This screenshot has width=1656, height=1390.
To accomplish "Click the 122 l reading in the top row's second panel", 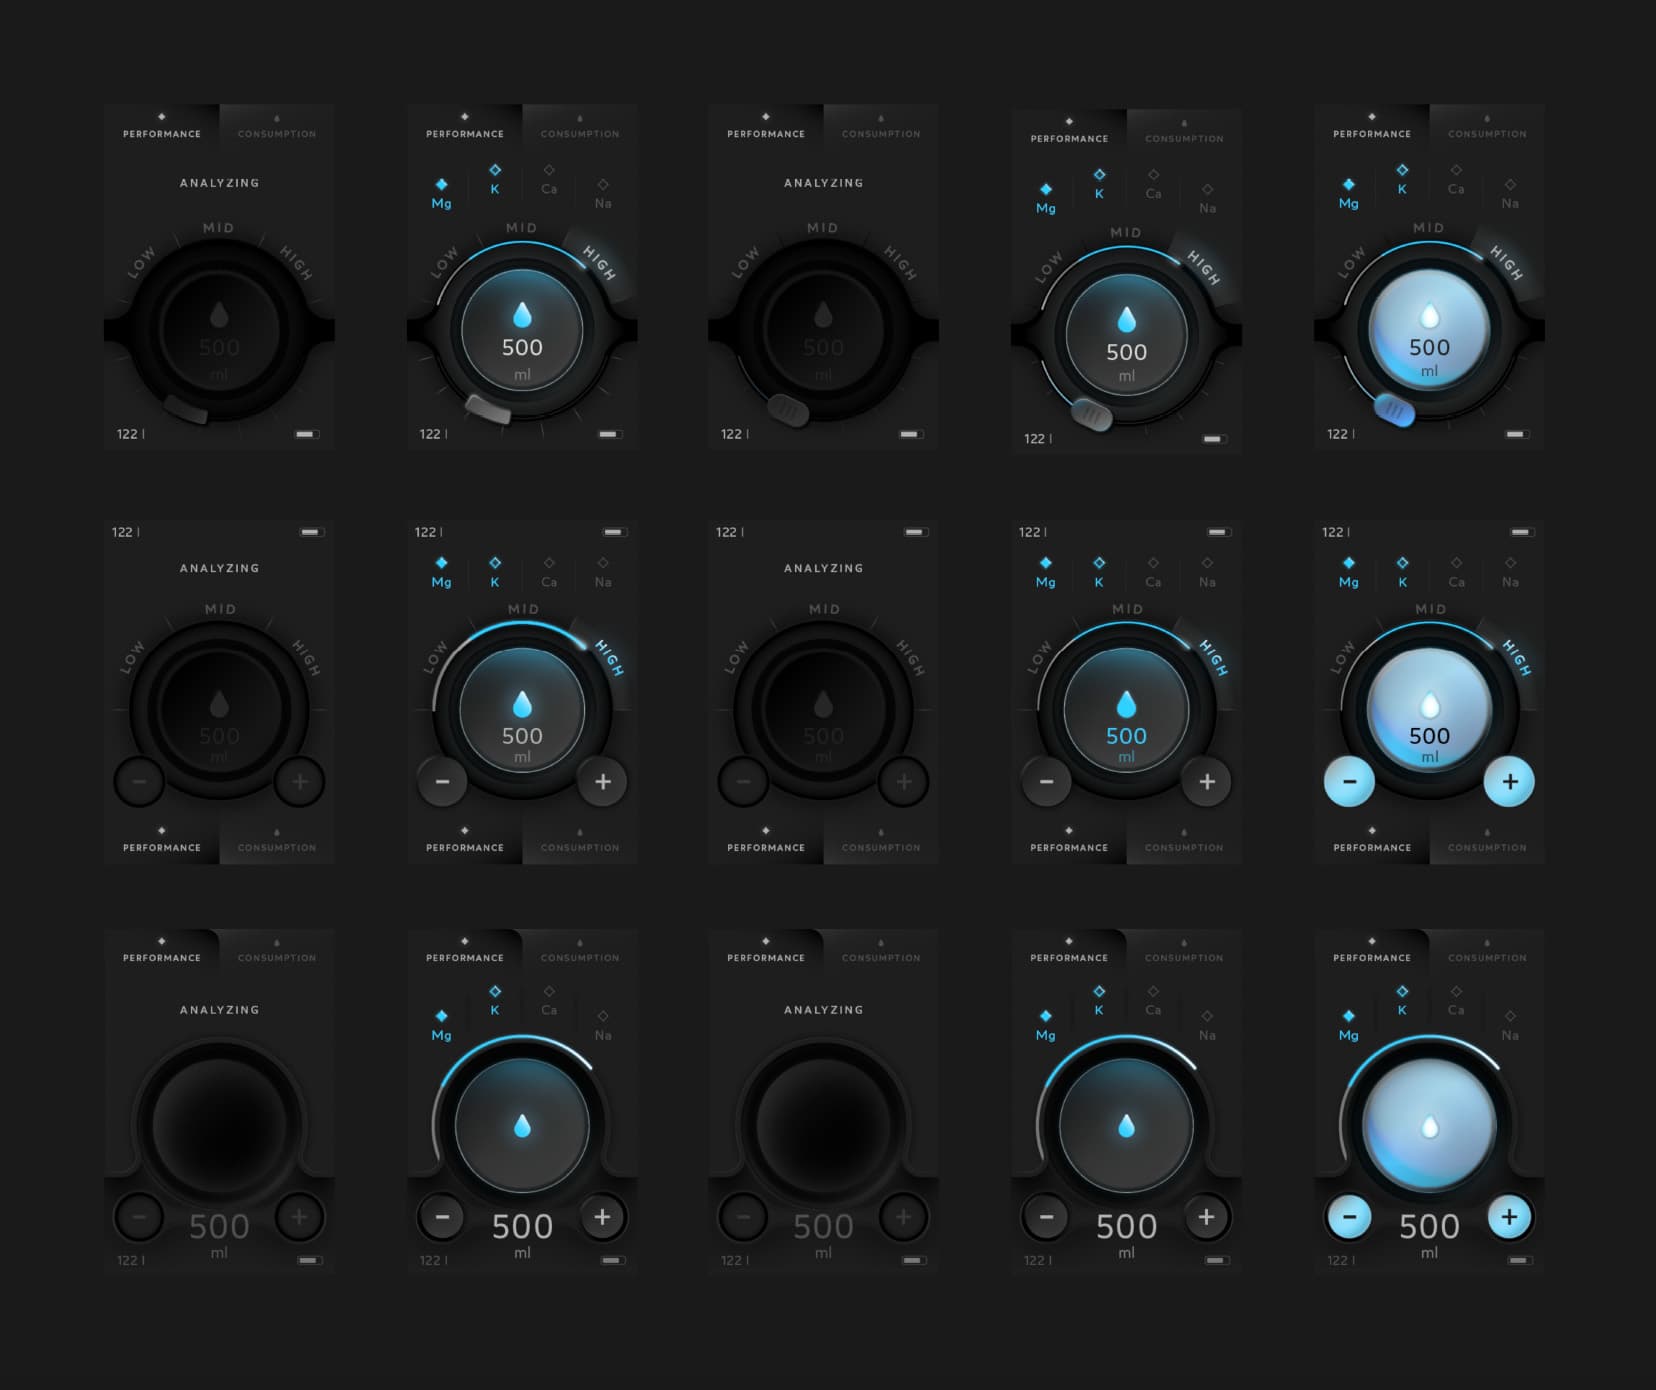I will pos(433,434).
